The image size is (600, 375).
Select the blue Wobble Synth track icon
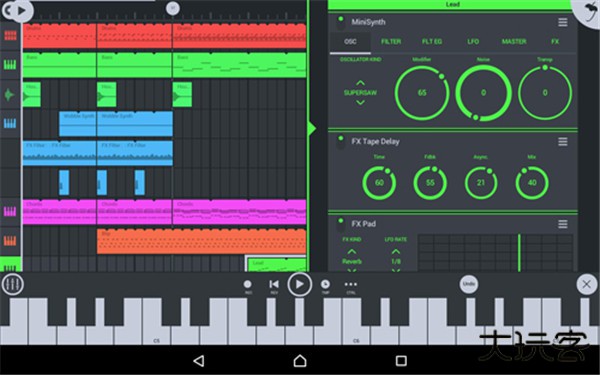pos(10,123)
